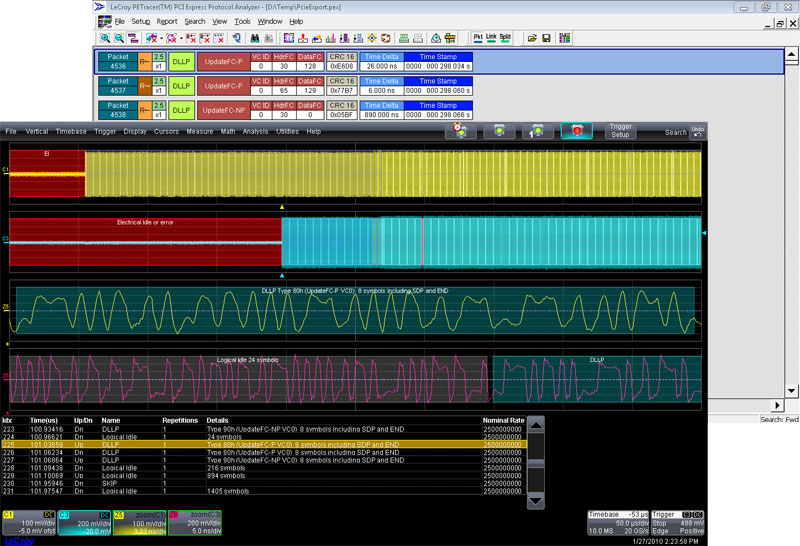Click the Link level view icon
The height and width of the screenshot is (546, 800).
tap(491, 38)
